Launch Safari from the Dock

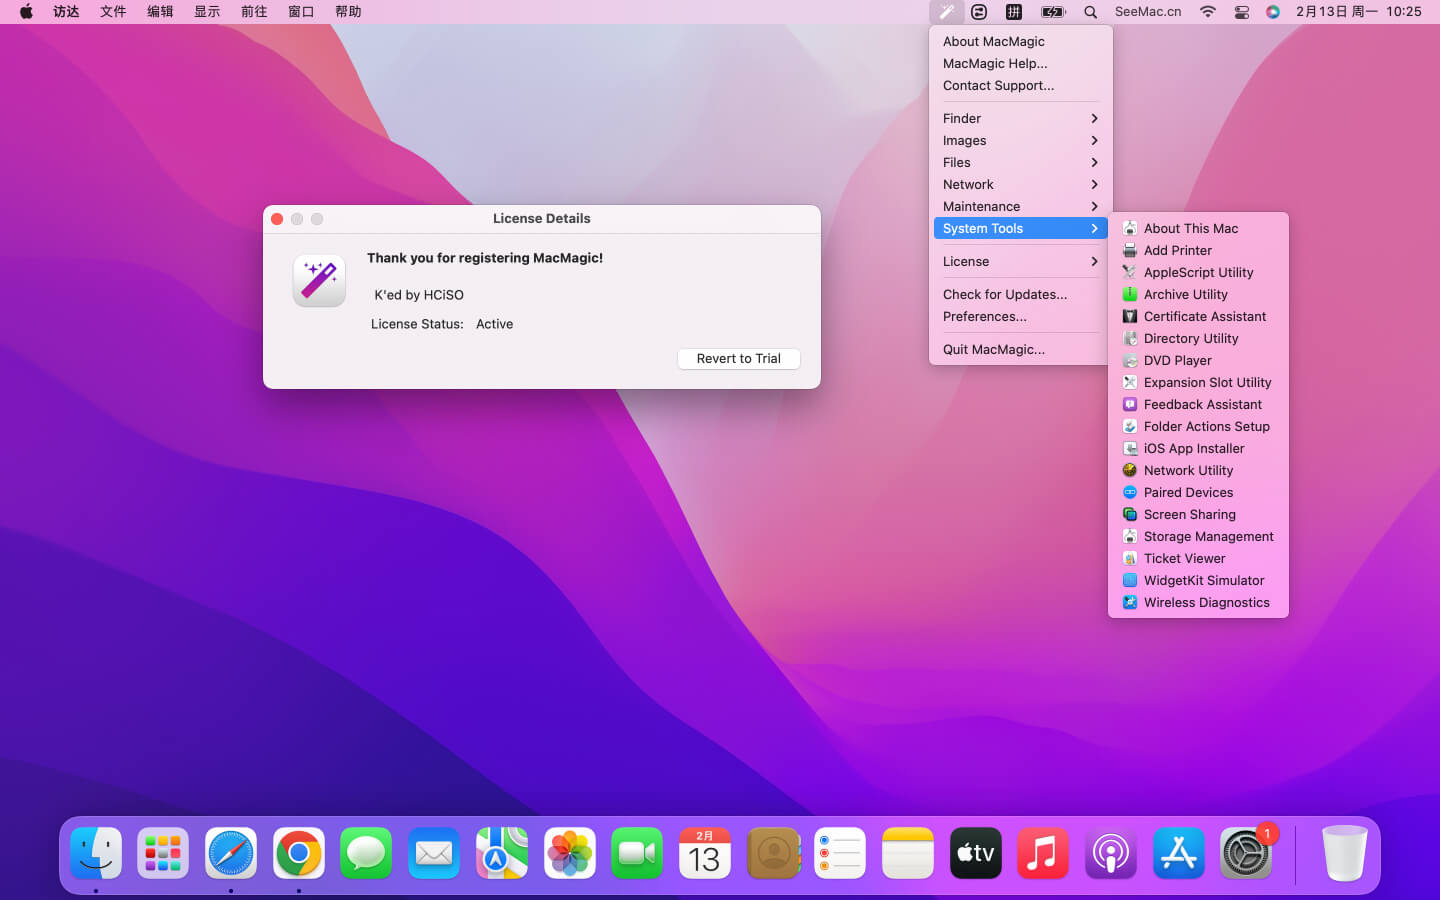pyautogui.click(x=231, y=854)
